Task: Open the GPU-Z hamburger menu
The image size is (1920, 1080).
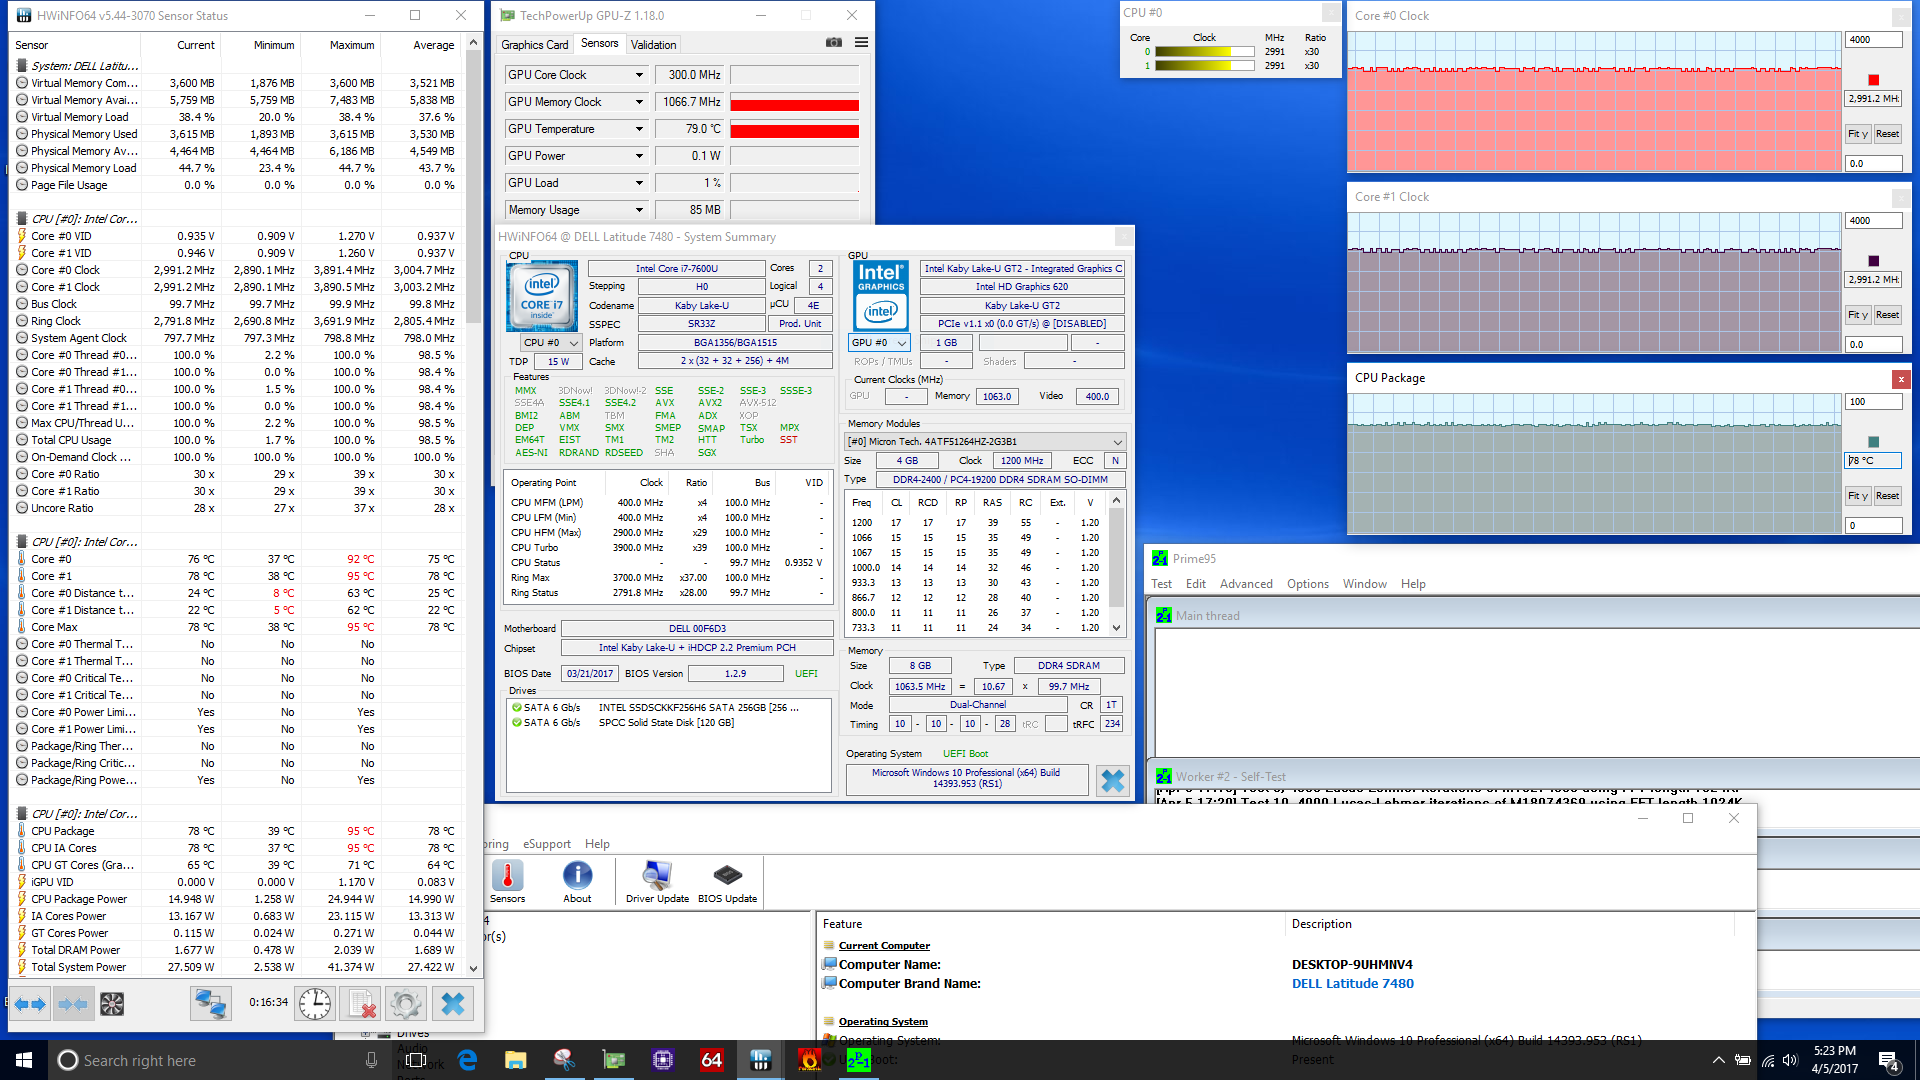Action: pyautogui.click(x=861, y=43)
